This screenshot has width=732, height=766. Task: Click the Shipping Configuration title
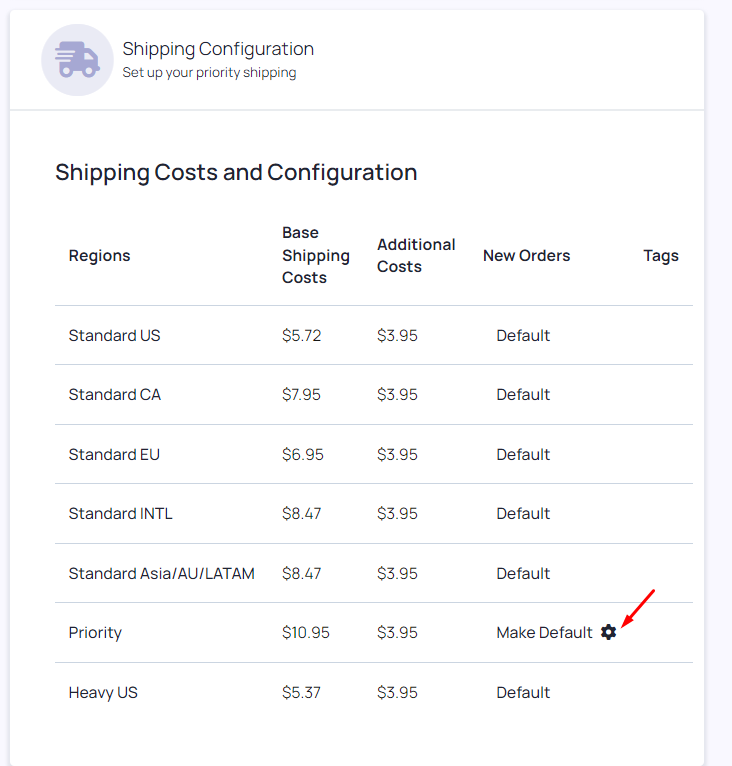218,49
